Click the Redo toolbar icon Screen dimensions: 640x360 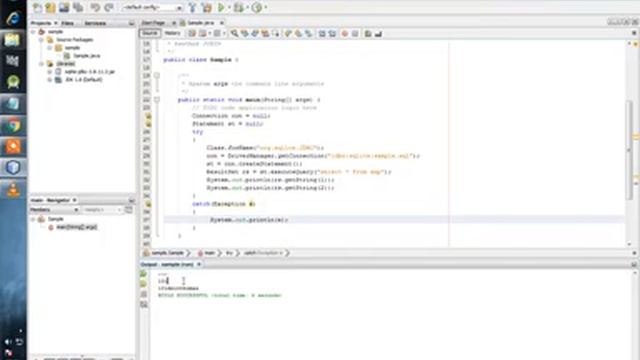pyautogui.click(x=109, y=7)
